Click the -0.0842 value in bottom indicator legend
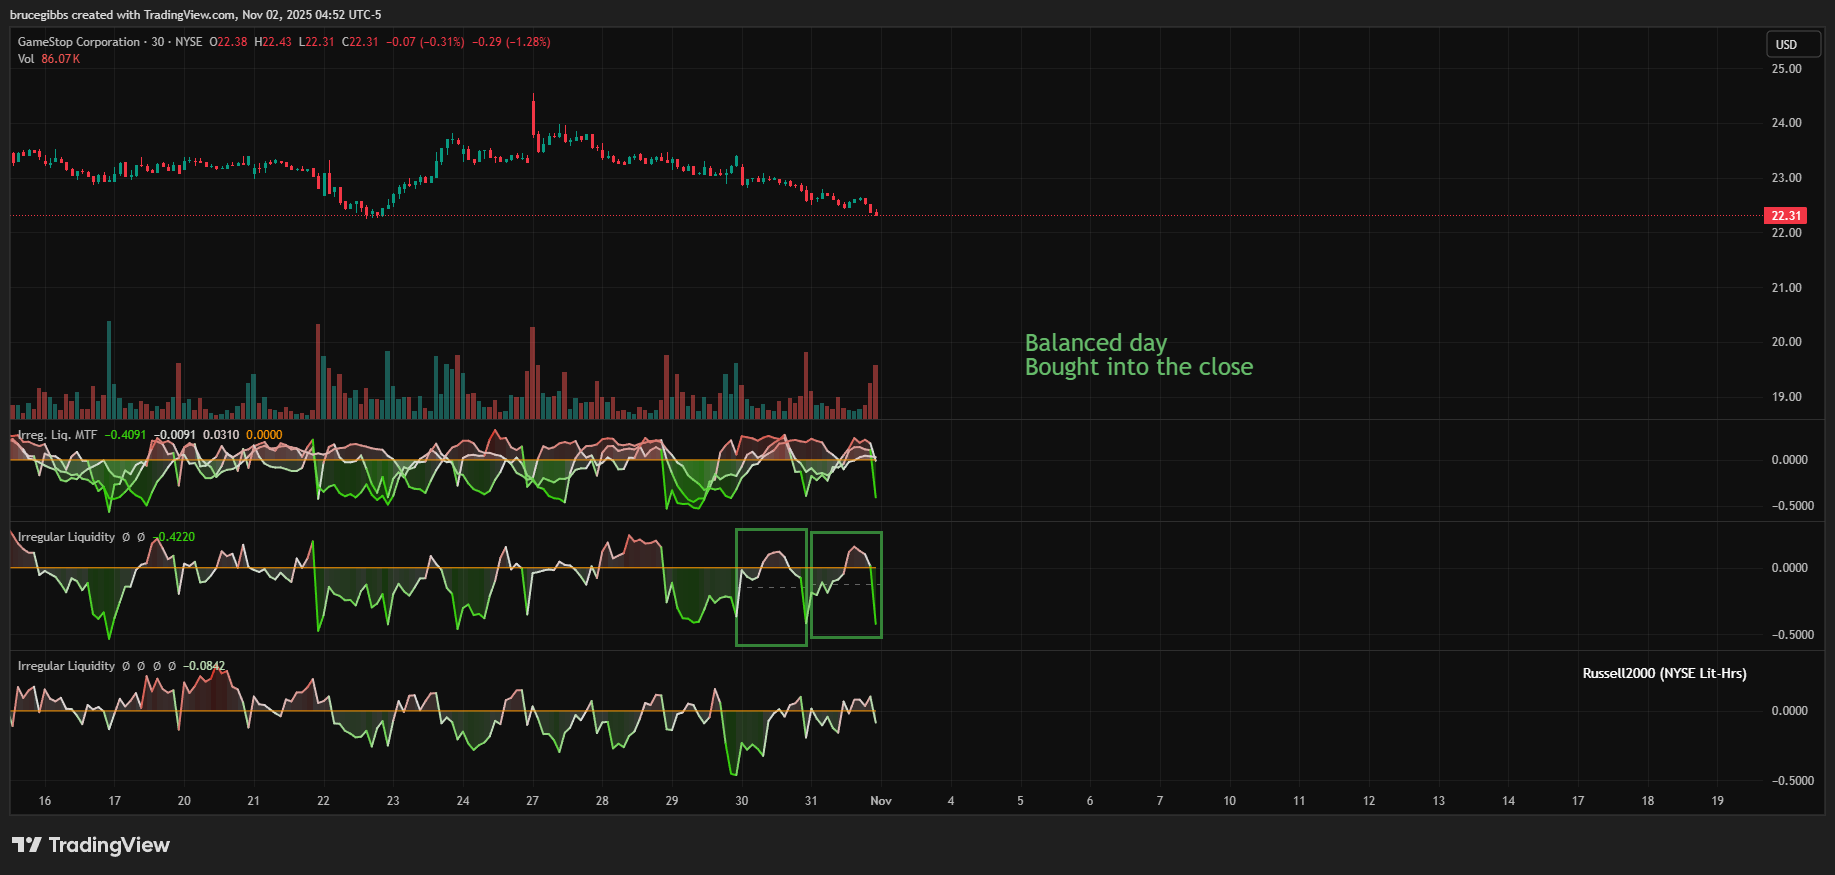 tap(204, 666)
